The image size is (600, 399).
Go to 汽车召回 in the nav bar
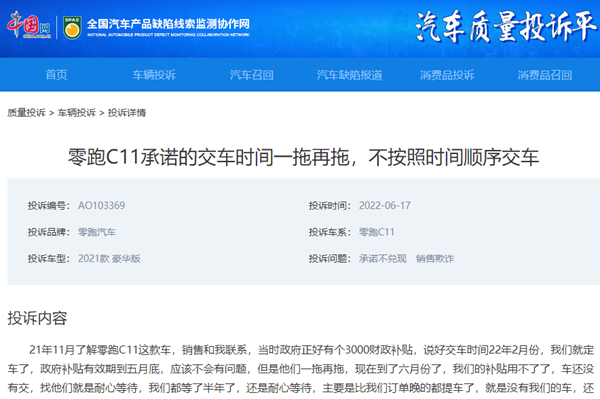pyautogui.click(x=252, y=75)
